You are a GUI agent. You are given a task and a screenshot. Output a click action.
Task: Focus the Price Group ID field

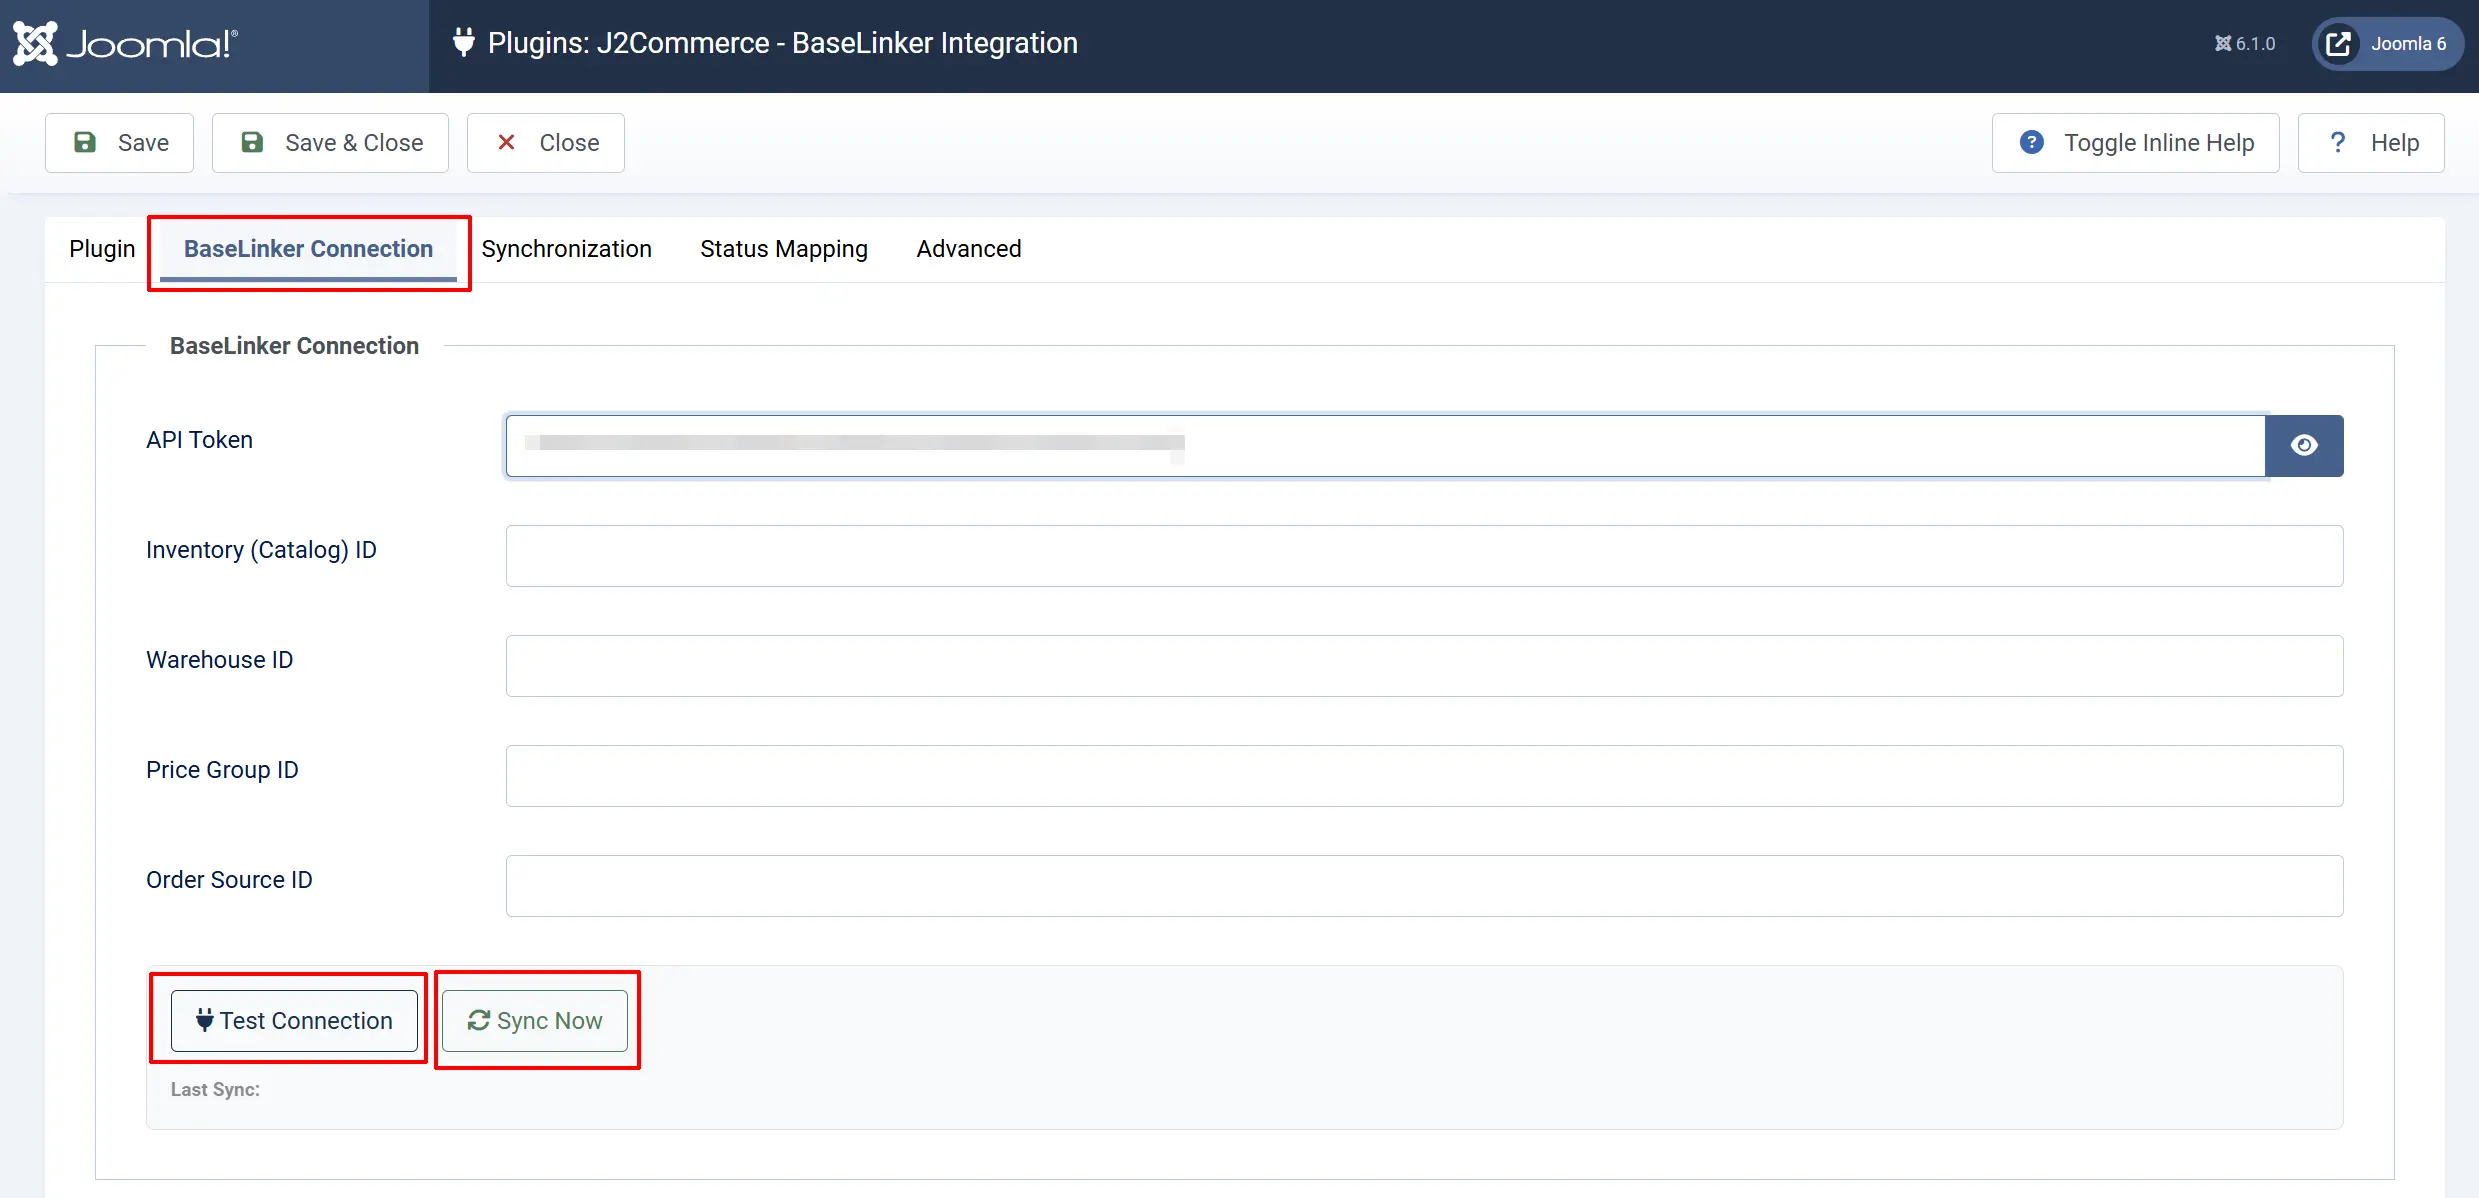click(x=1424, y=776)
